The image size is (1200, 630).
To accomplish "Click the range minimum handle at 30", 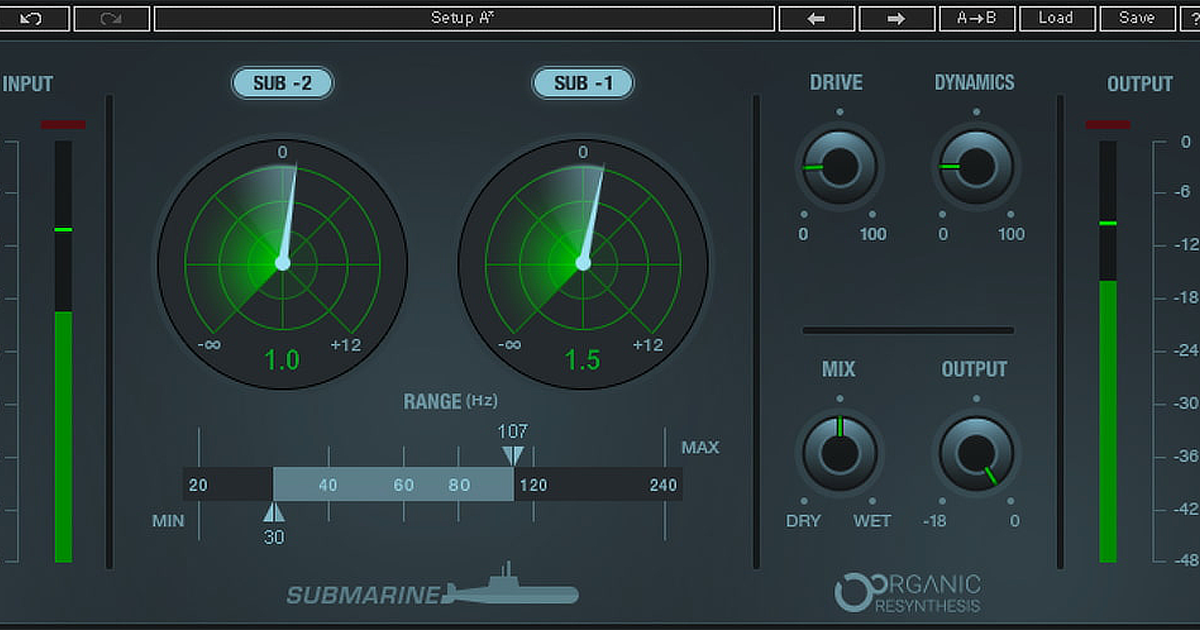I will click(274, 512).
